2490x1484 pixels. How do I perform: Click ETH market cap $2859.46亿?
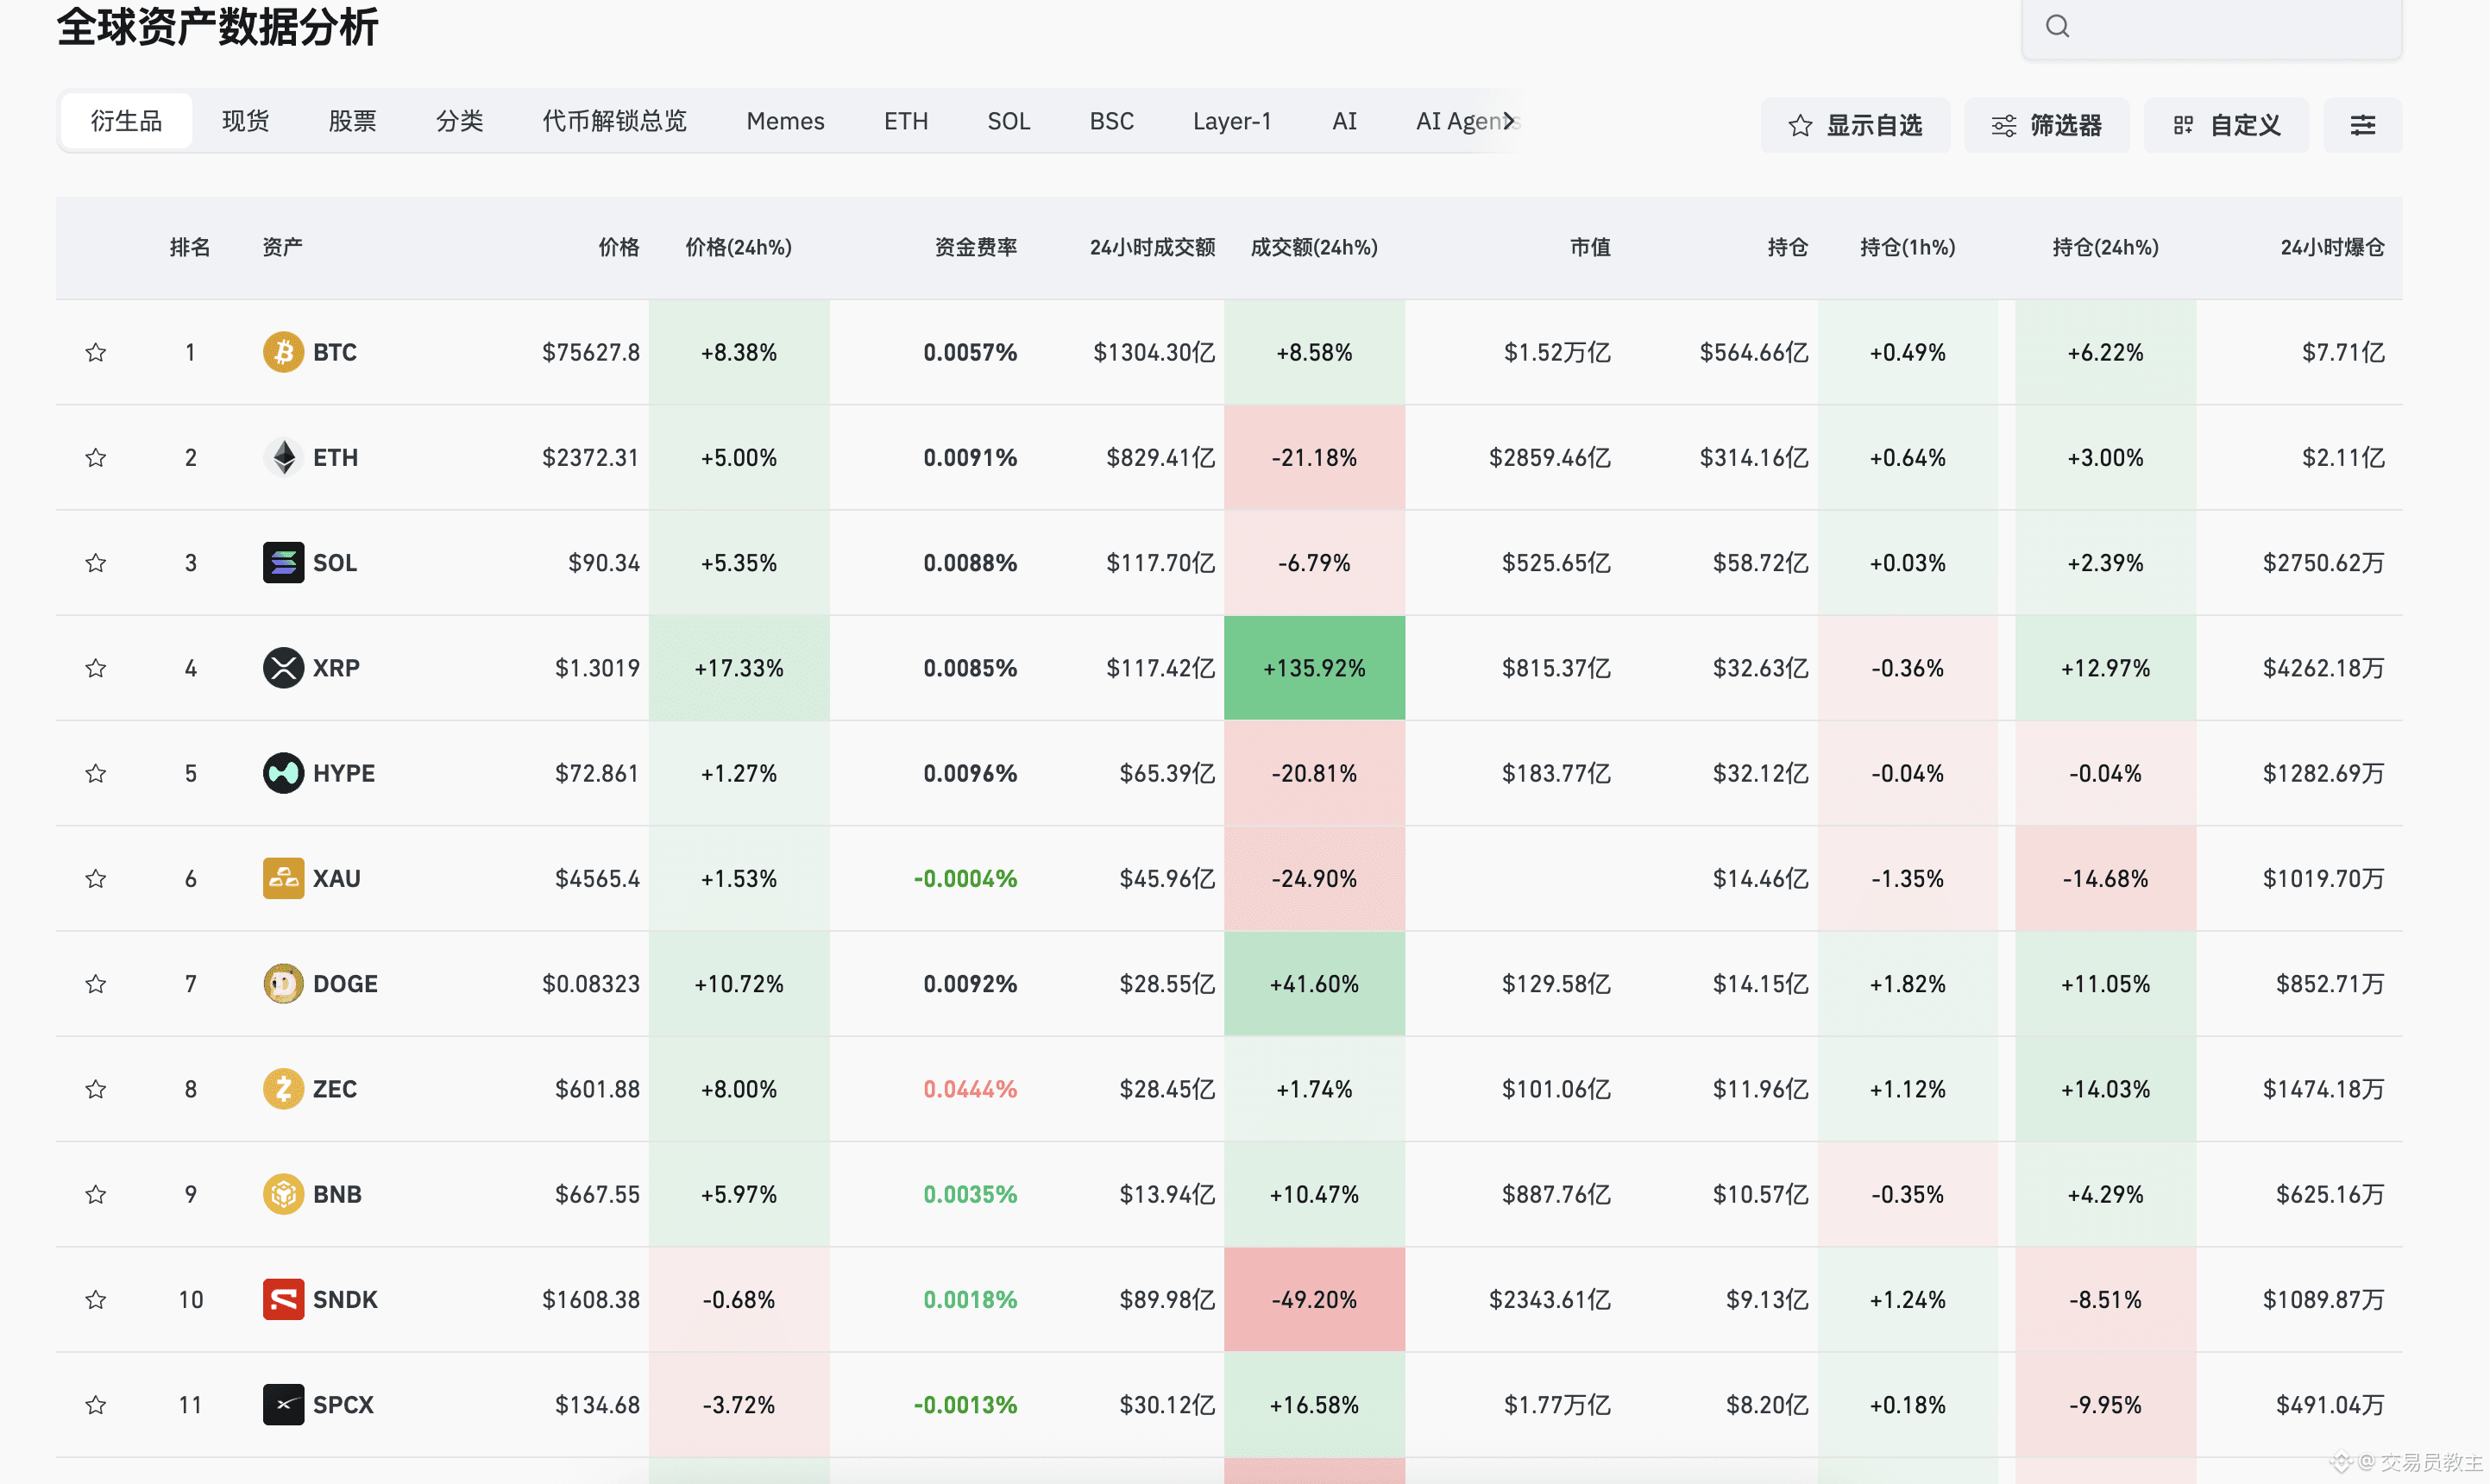pos(1549,457)
